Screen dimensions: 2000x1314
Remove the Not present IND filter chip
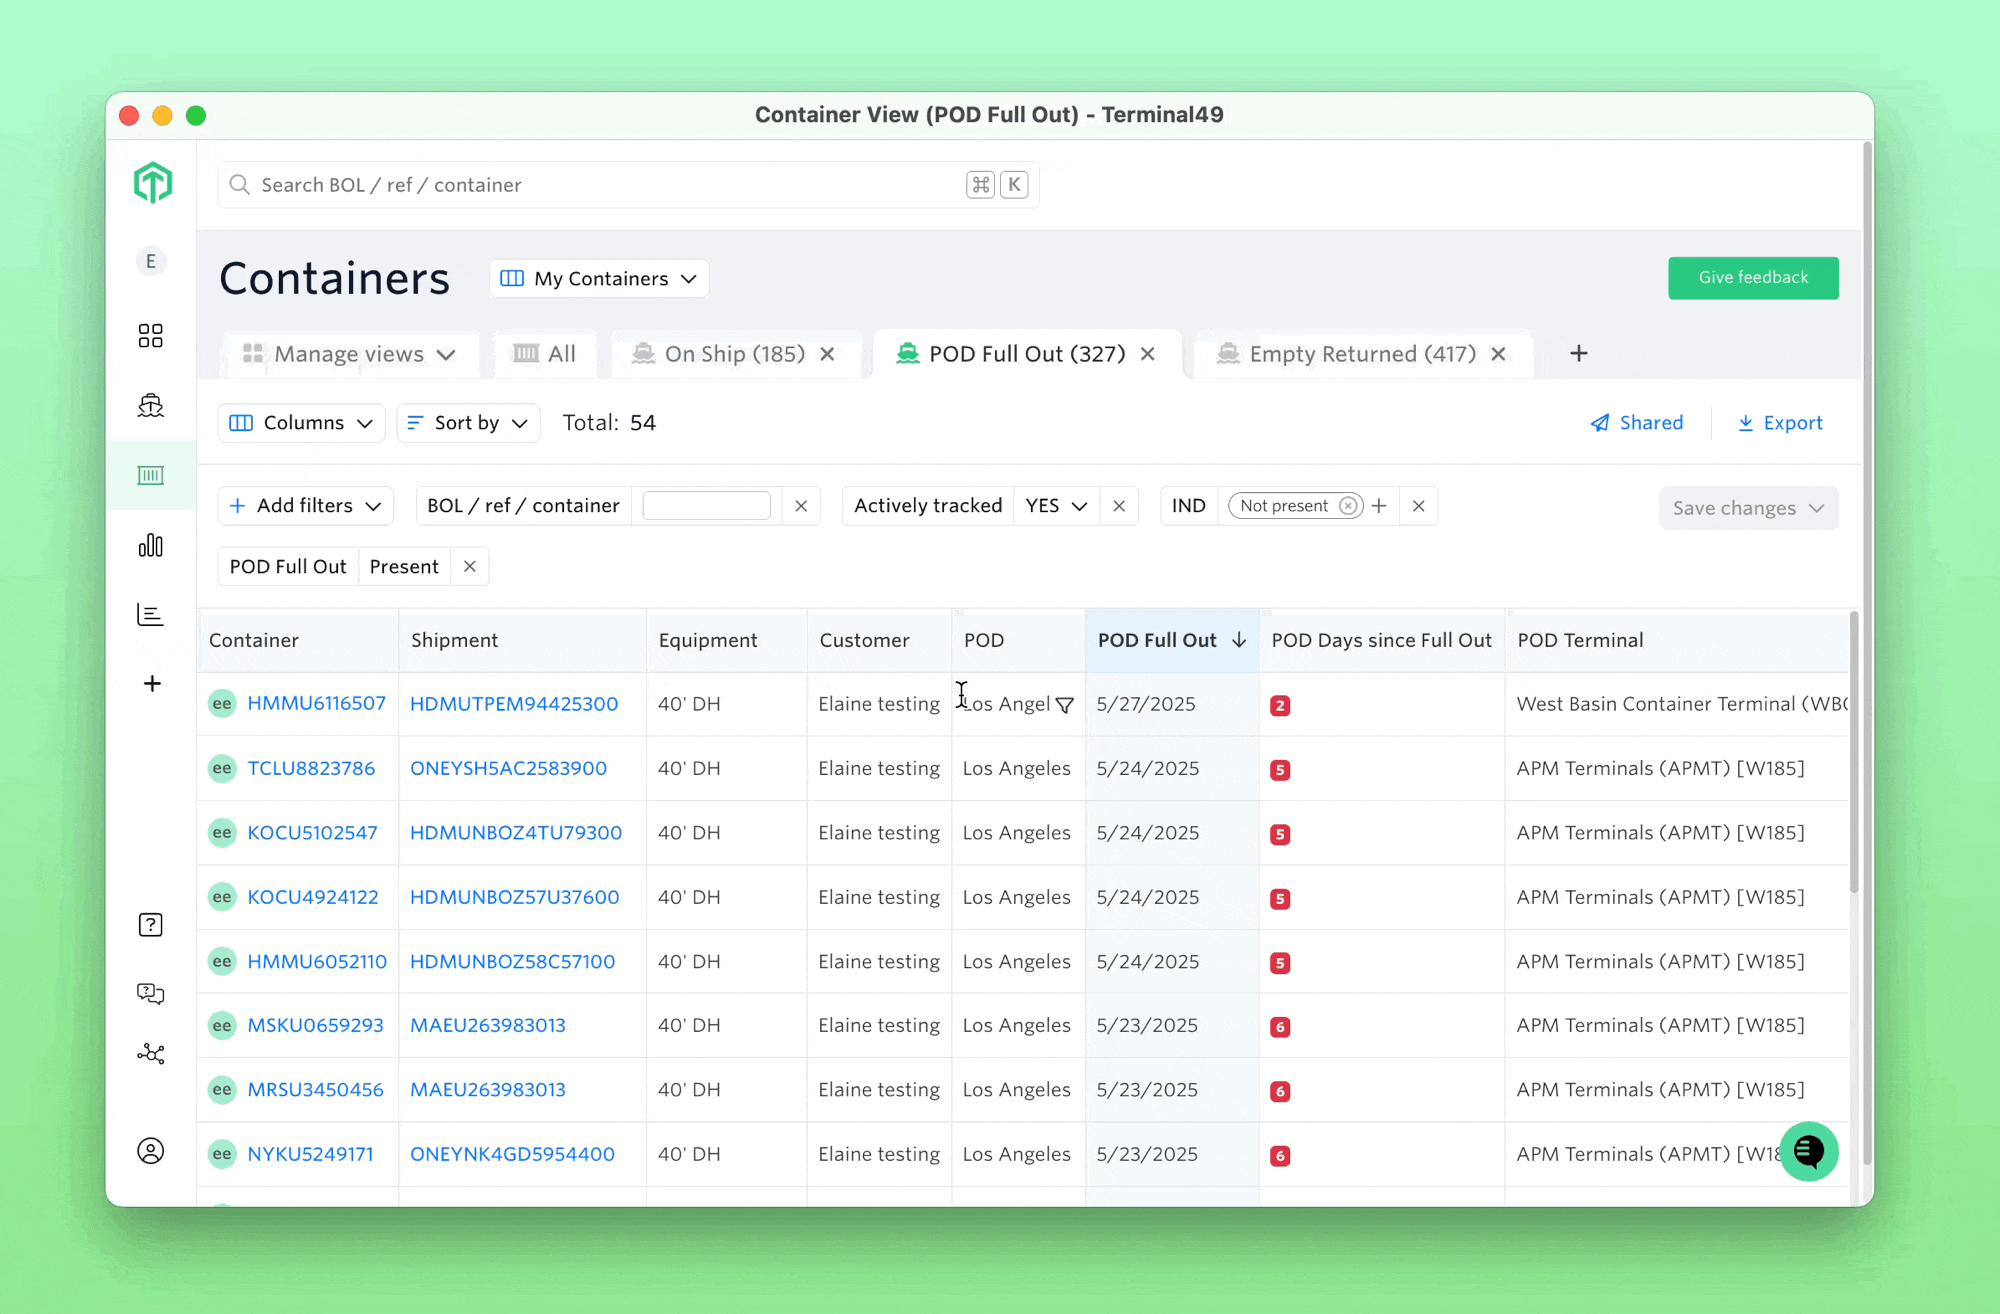point(1348,506)
